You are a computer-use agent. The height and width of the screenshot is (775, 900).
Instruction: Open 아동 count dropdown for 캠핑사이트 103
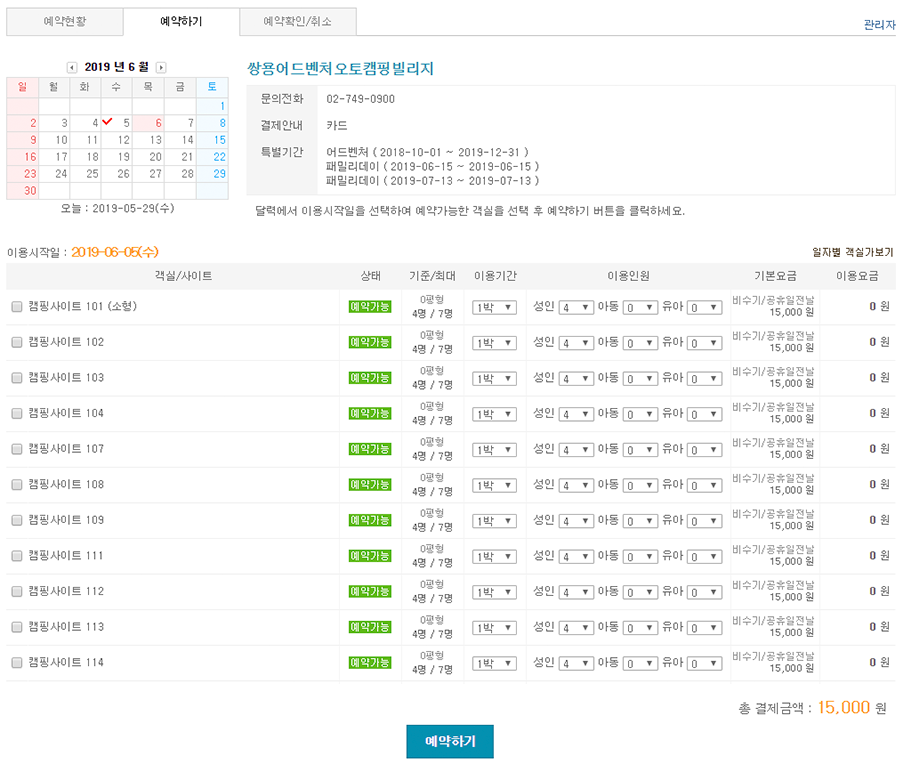640,379
